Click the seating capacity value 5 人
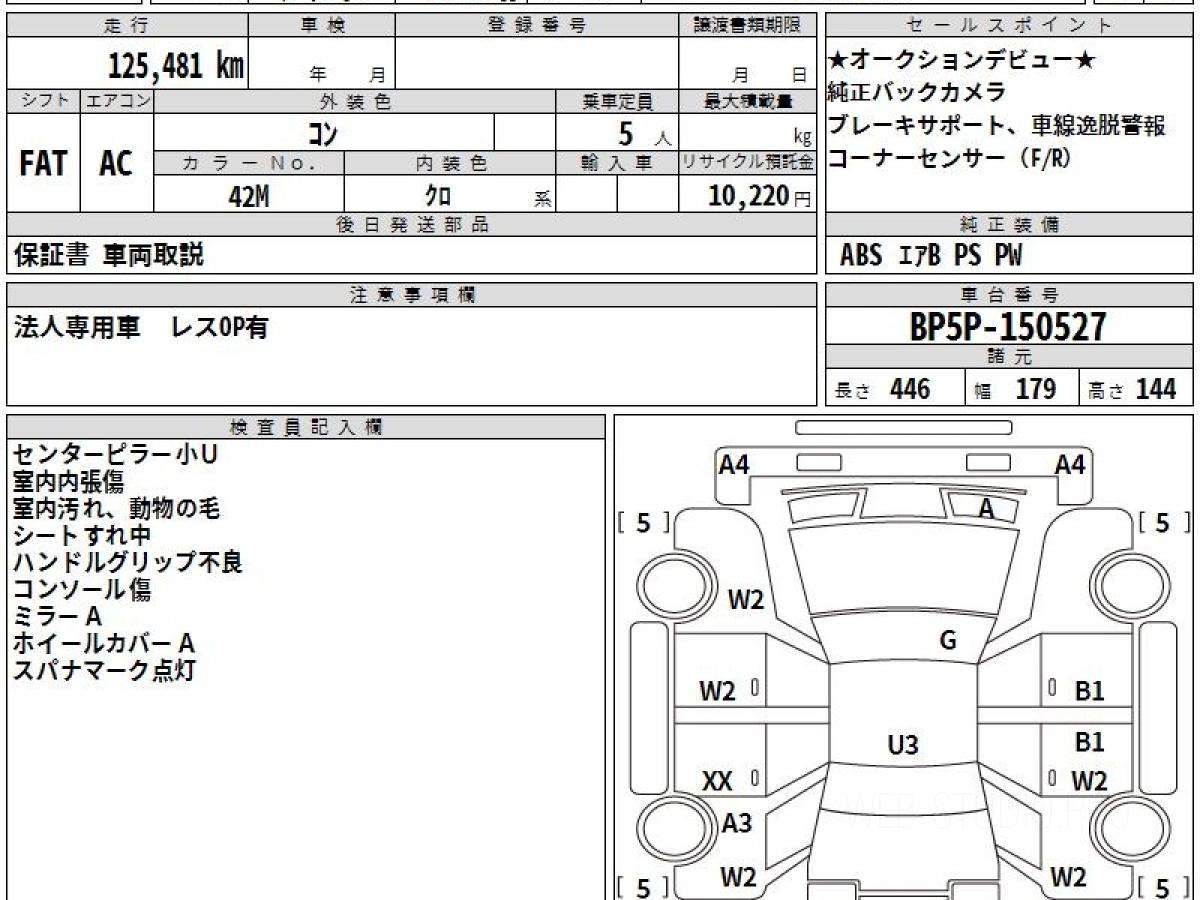The height and width of the screenshot is (900, 1200). coord(645,132)
